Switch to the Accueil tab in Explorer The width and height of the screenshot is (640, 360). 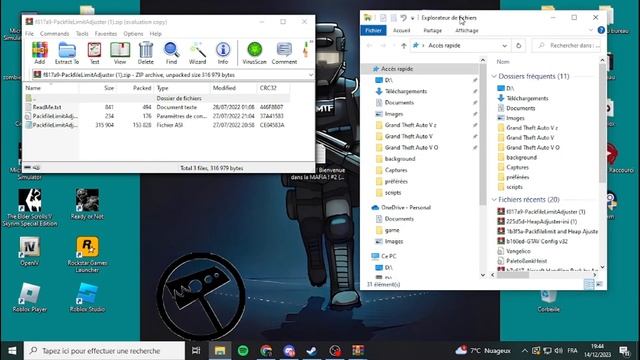(x=402, y=30)
